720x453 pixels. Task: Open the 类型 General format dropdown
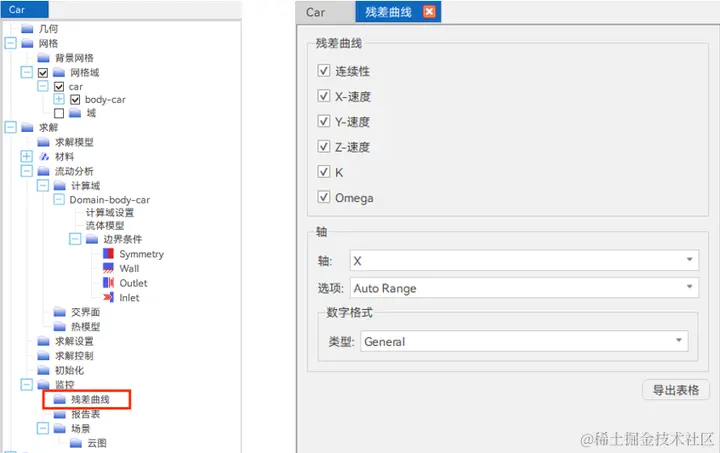524,341
